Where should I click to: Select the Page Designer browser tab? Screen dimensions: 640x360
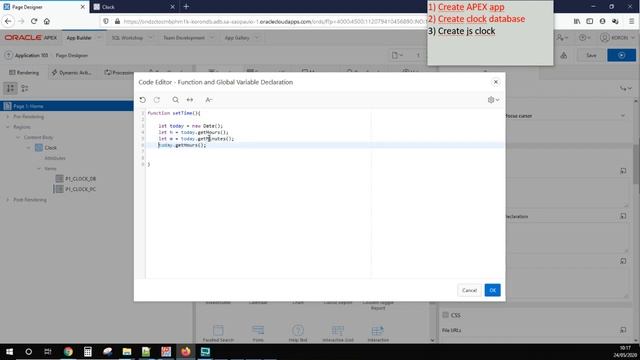(44, 7)
